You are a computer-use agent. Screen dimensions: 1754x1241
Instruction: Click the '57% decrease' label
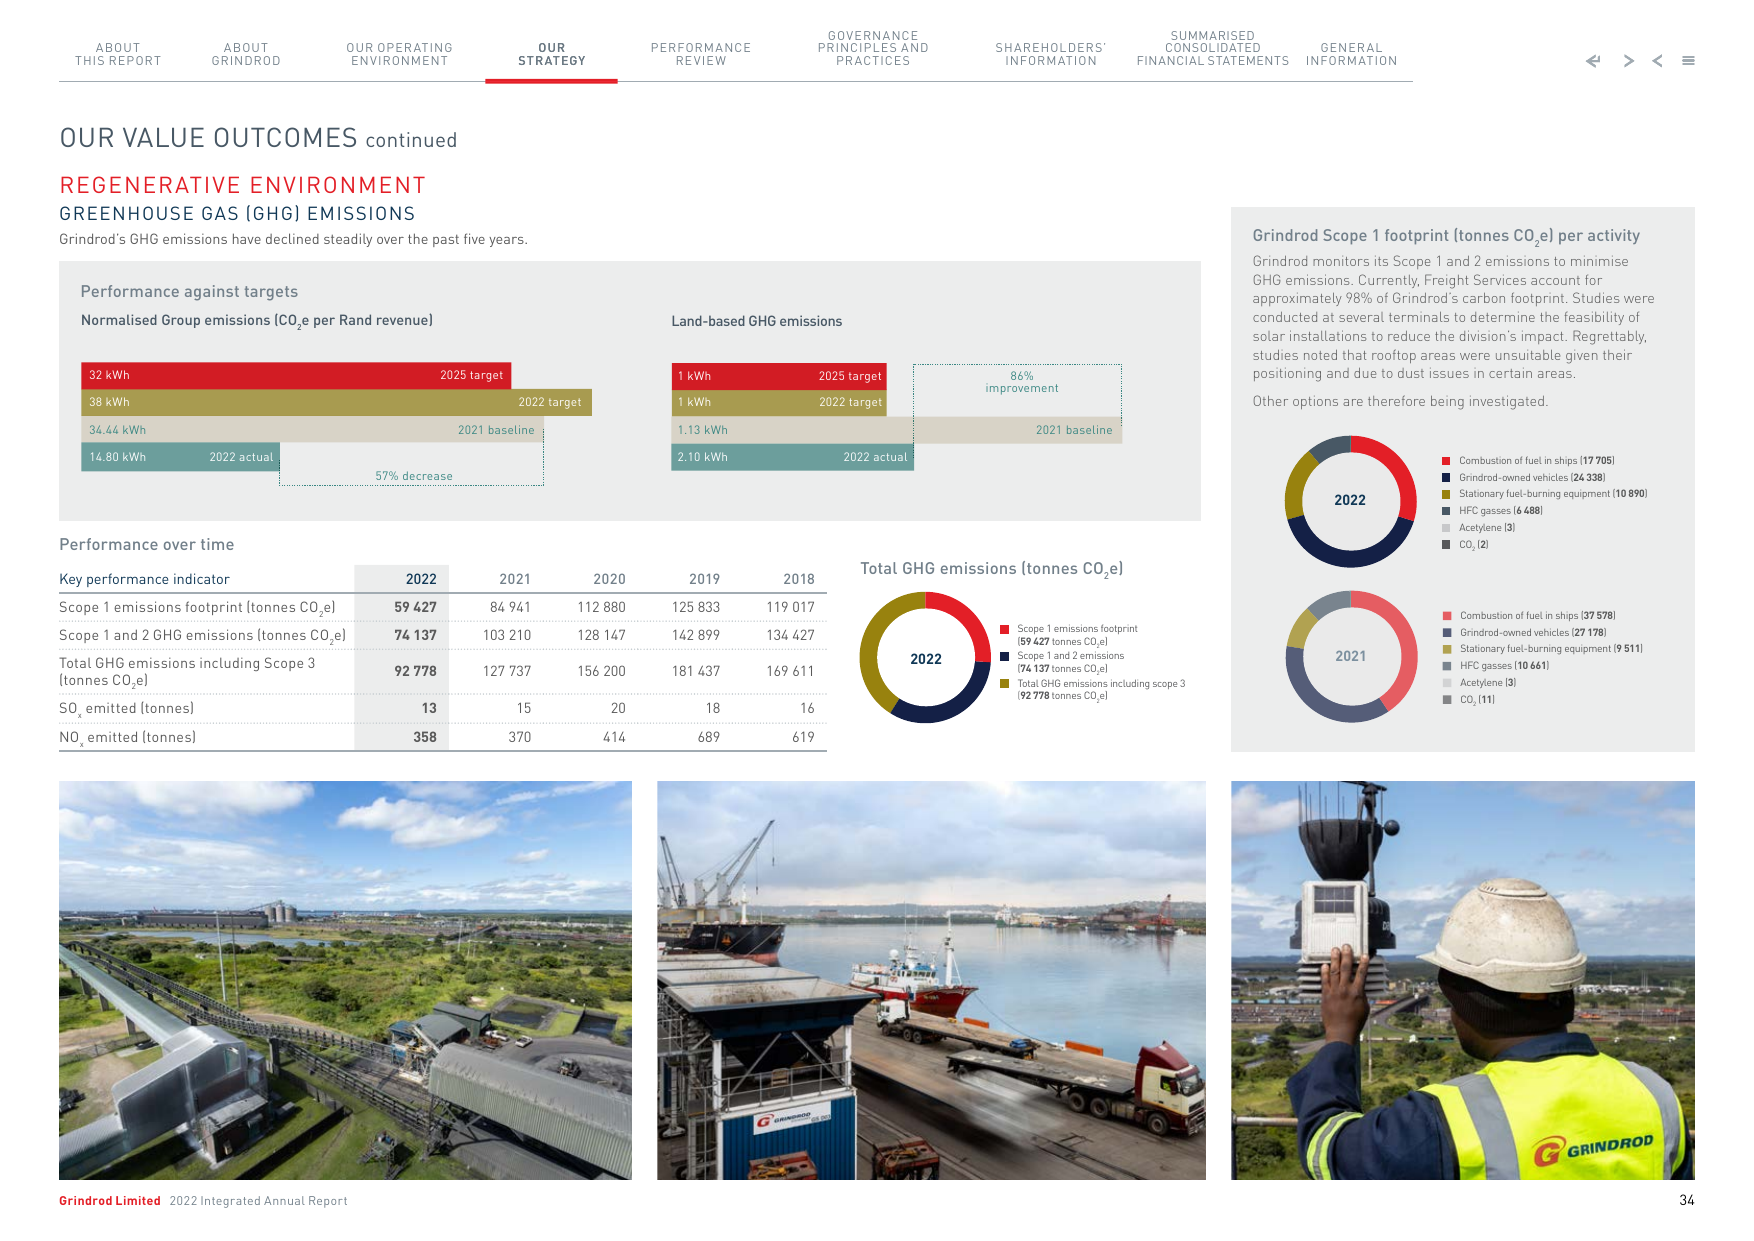point(414,476)
